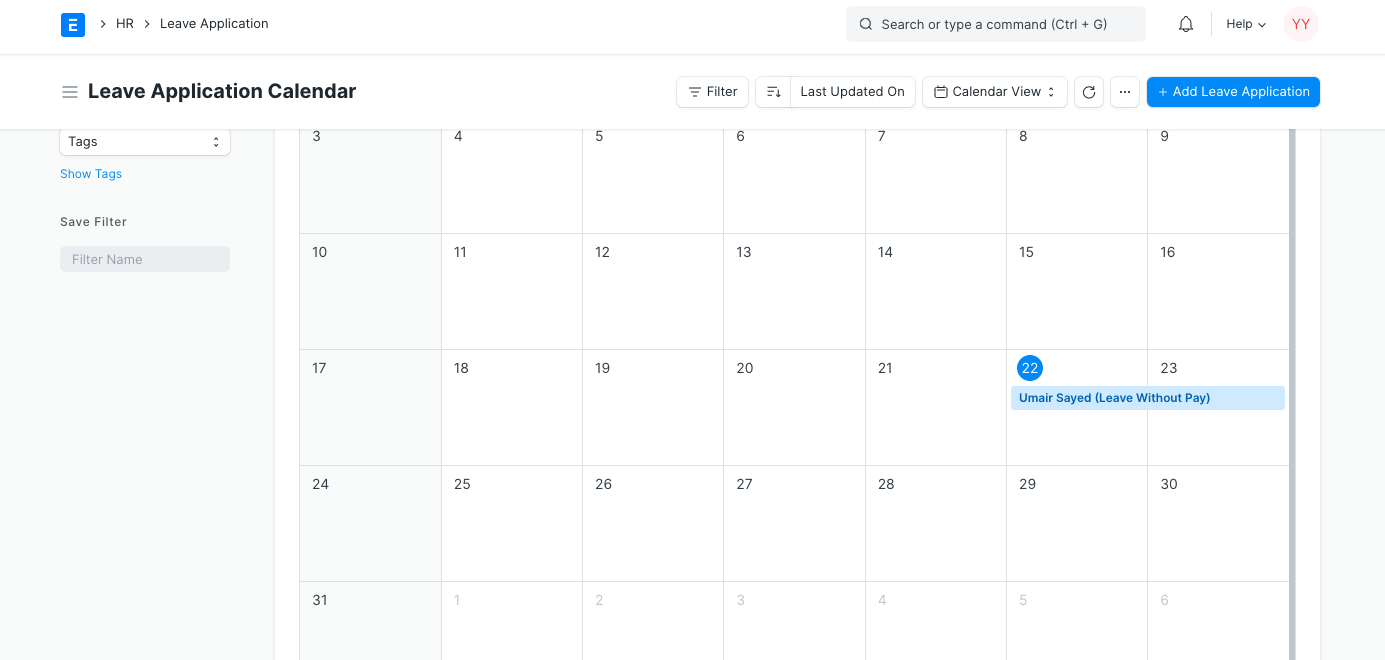Viewport: 1385px width, 660px height.
Task: Select calendar day 28
Action: [886, 484]
